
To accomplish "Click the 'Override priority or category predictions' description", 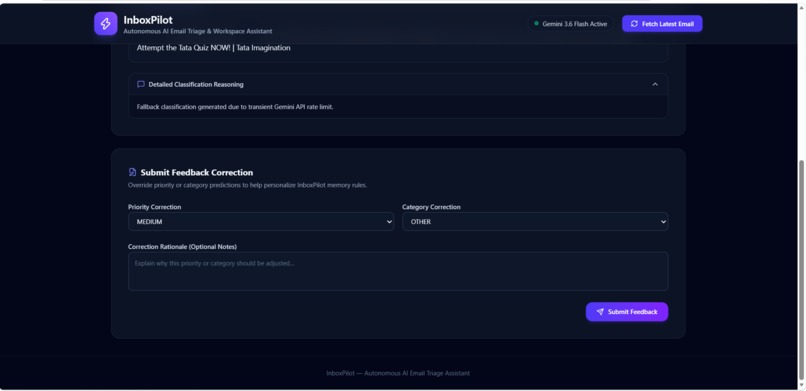I will coord(247,185).
